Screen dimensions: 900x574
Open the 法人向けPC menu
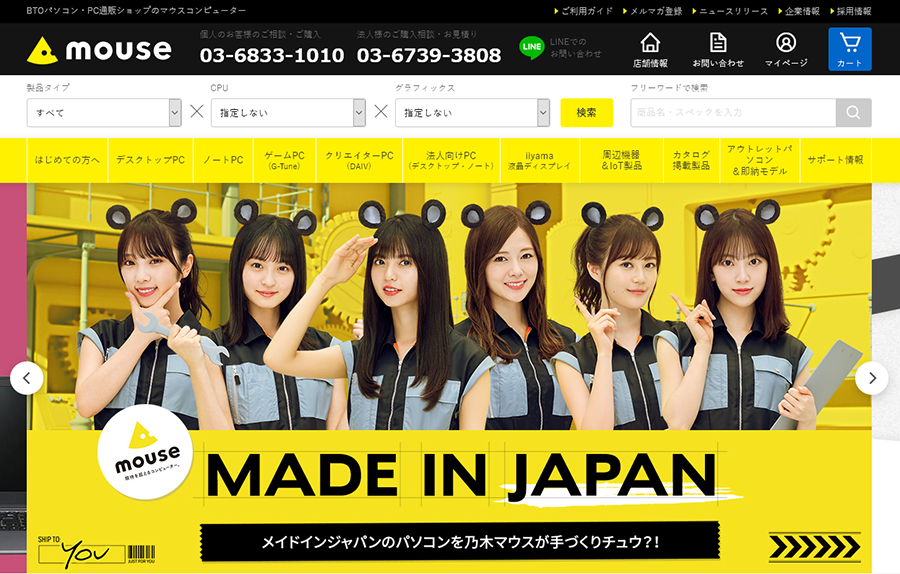coord(451,160)
